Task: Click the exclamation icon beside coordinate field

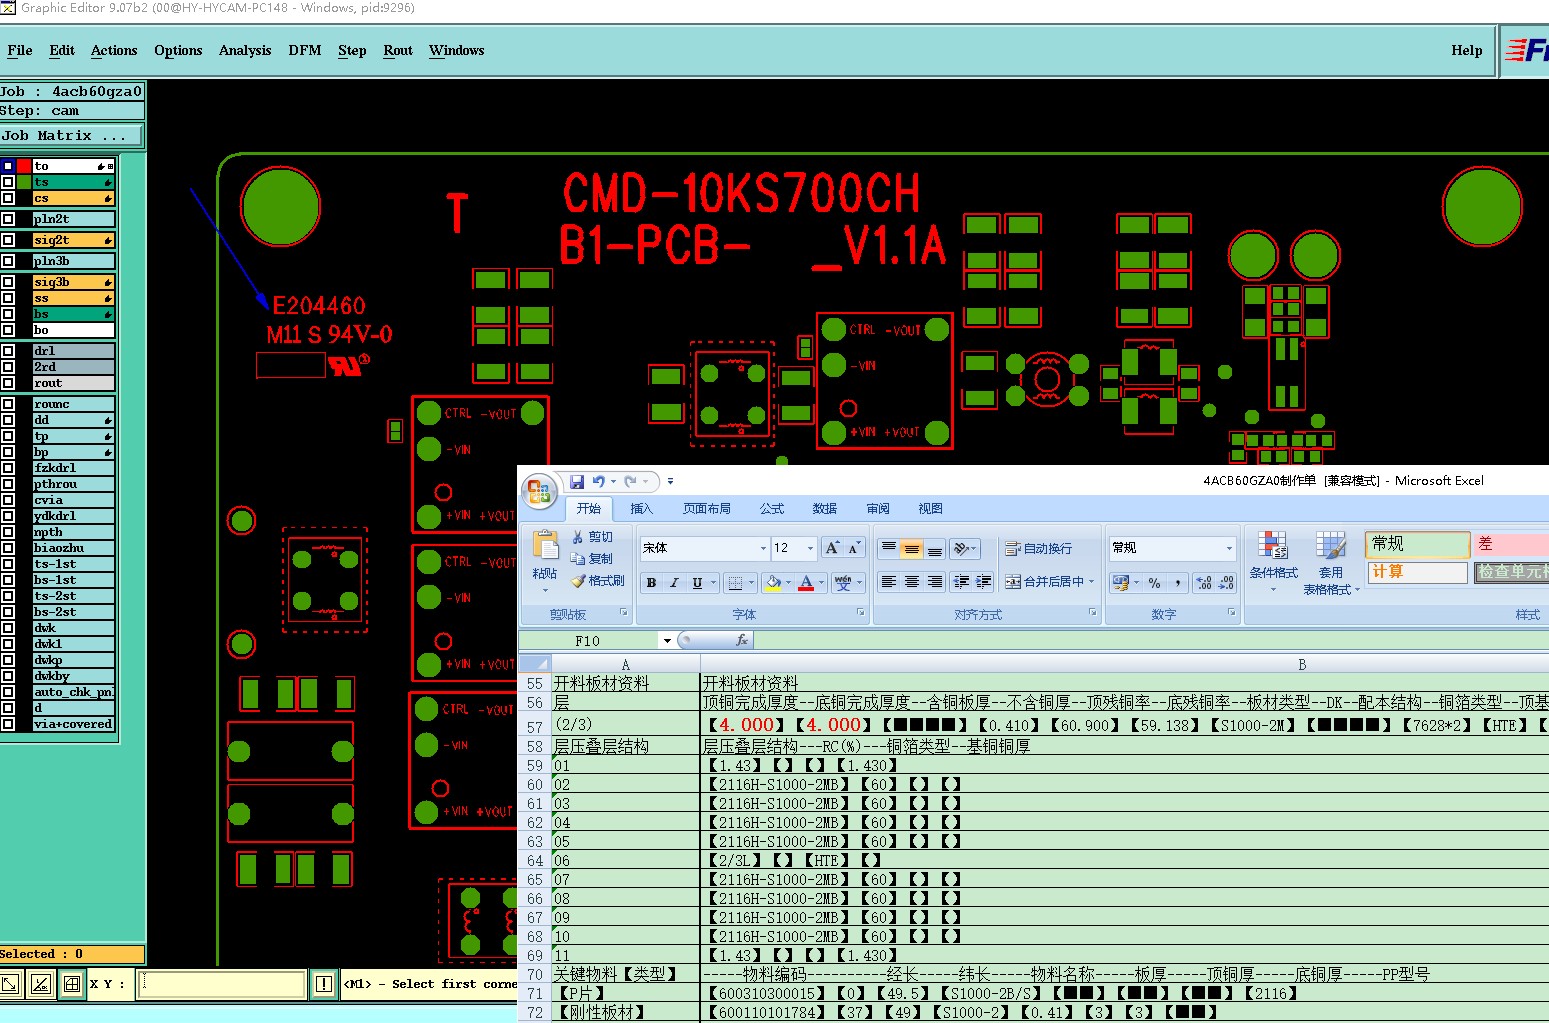Action: [324, 984]
